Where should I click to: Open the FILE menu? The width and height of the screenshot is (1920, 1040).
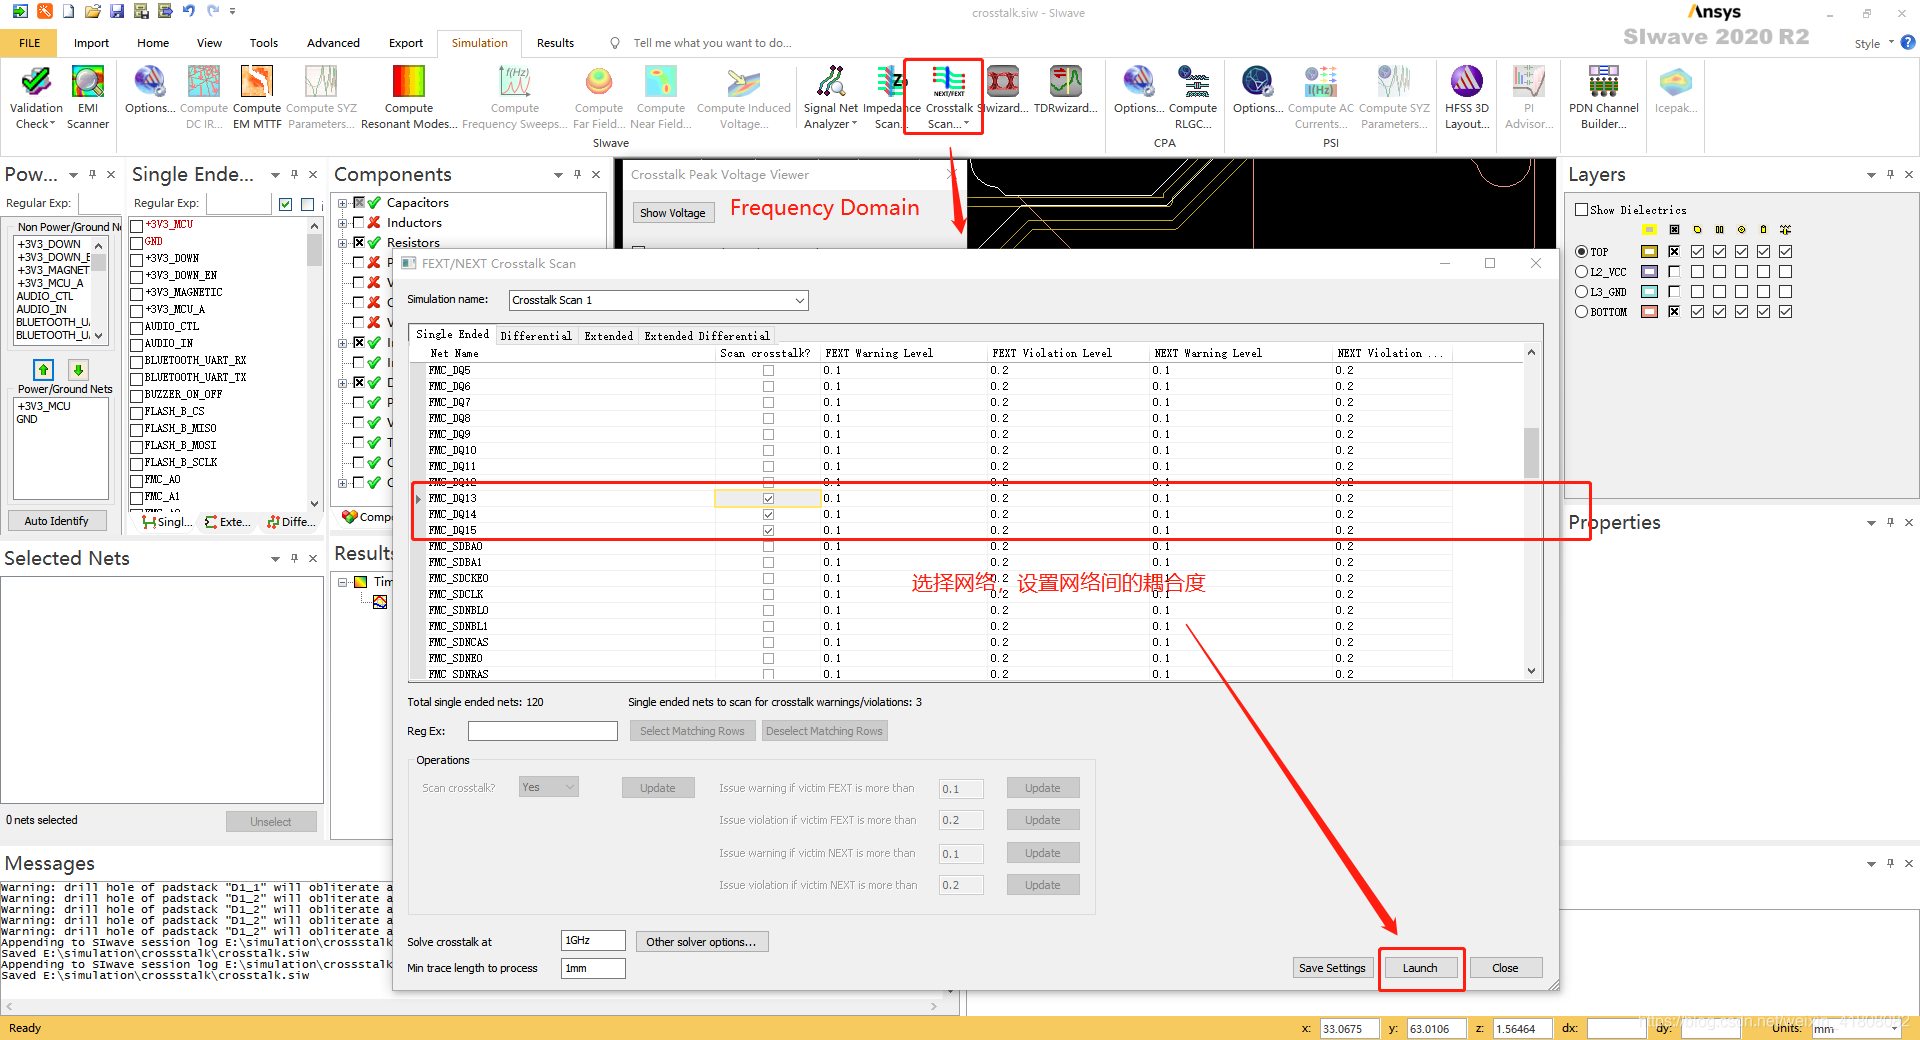pos(30,43)
